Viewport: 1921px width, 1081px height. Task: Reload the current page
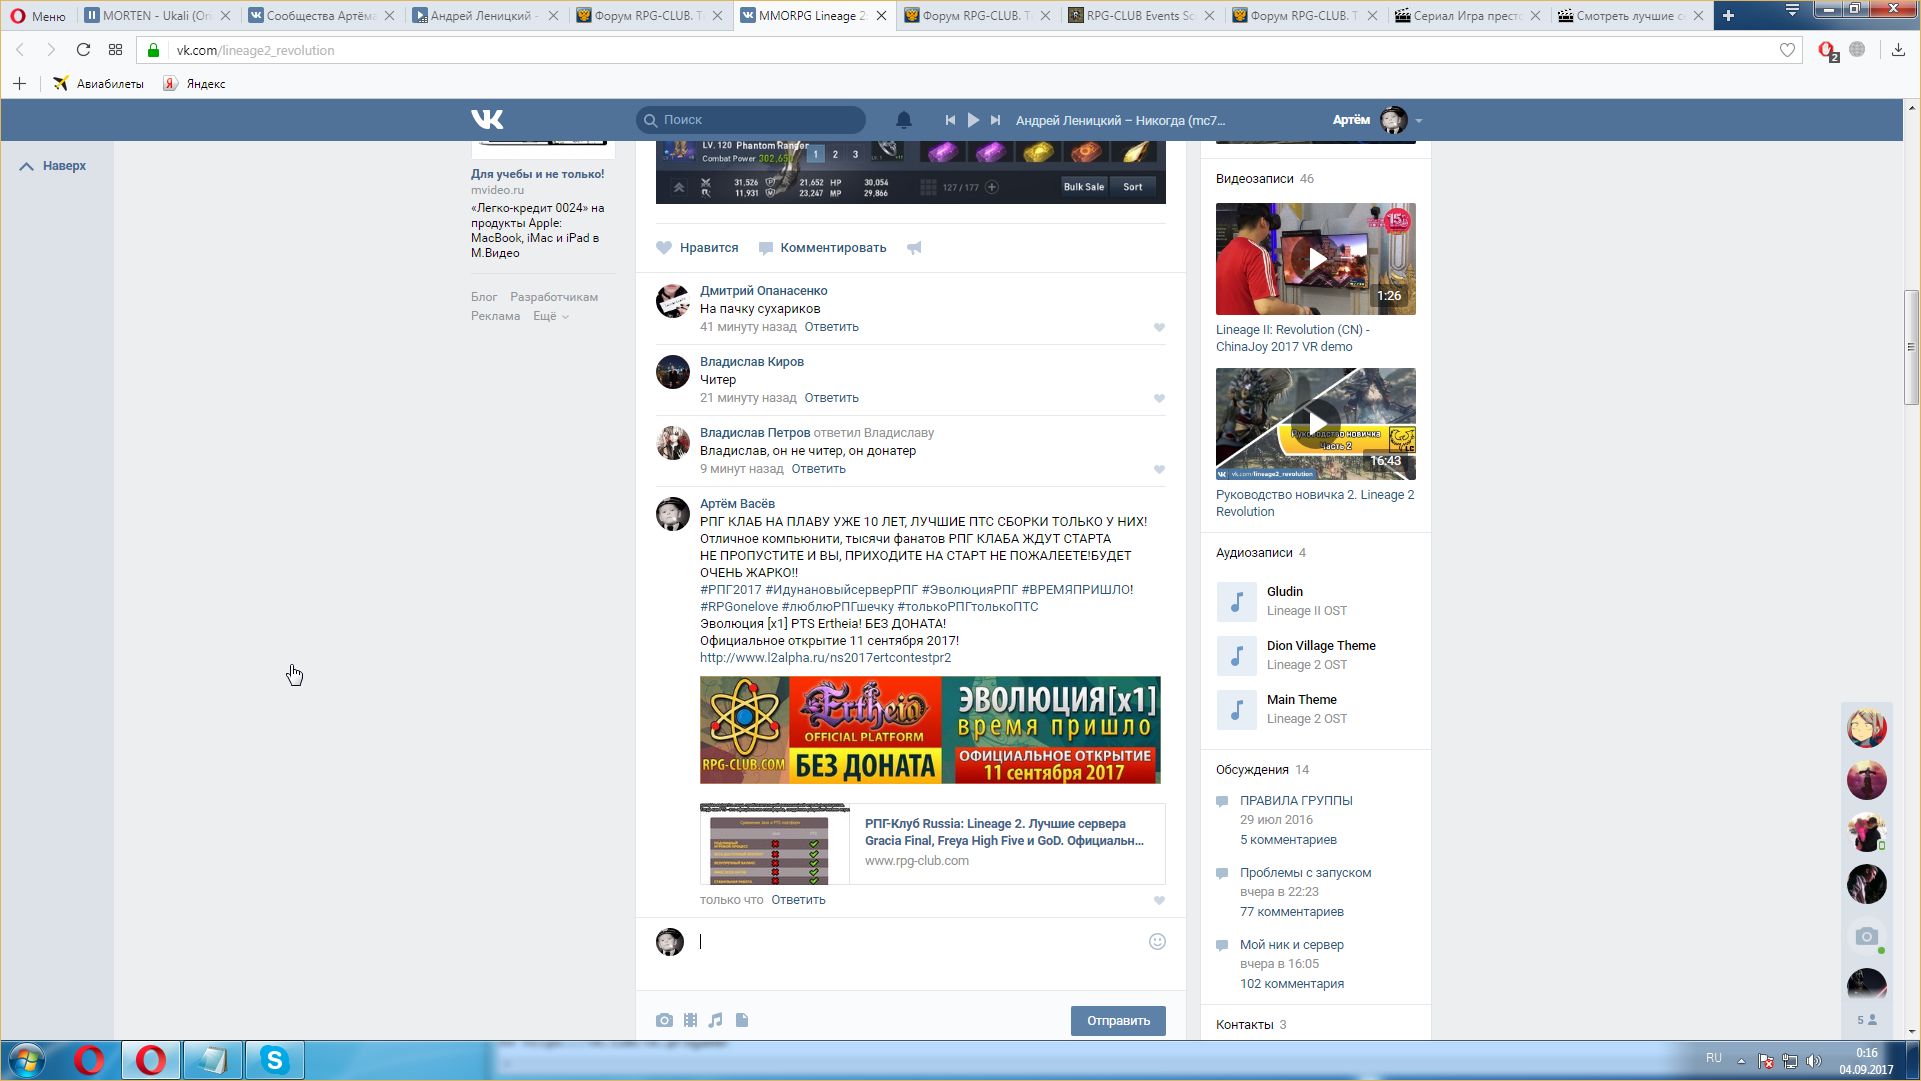tap(84, 50)
